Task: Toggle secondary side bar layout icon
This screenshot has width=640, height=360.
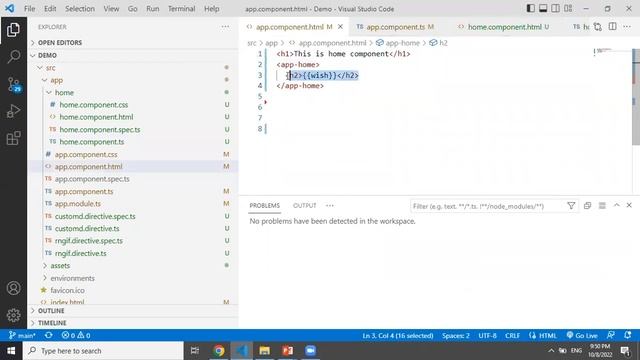Action: (x=556, y=9)
